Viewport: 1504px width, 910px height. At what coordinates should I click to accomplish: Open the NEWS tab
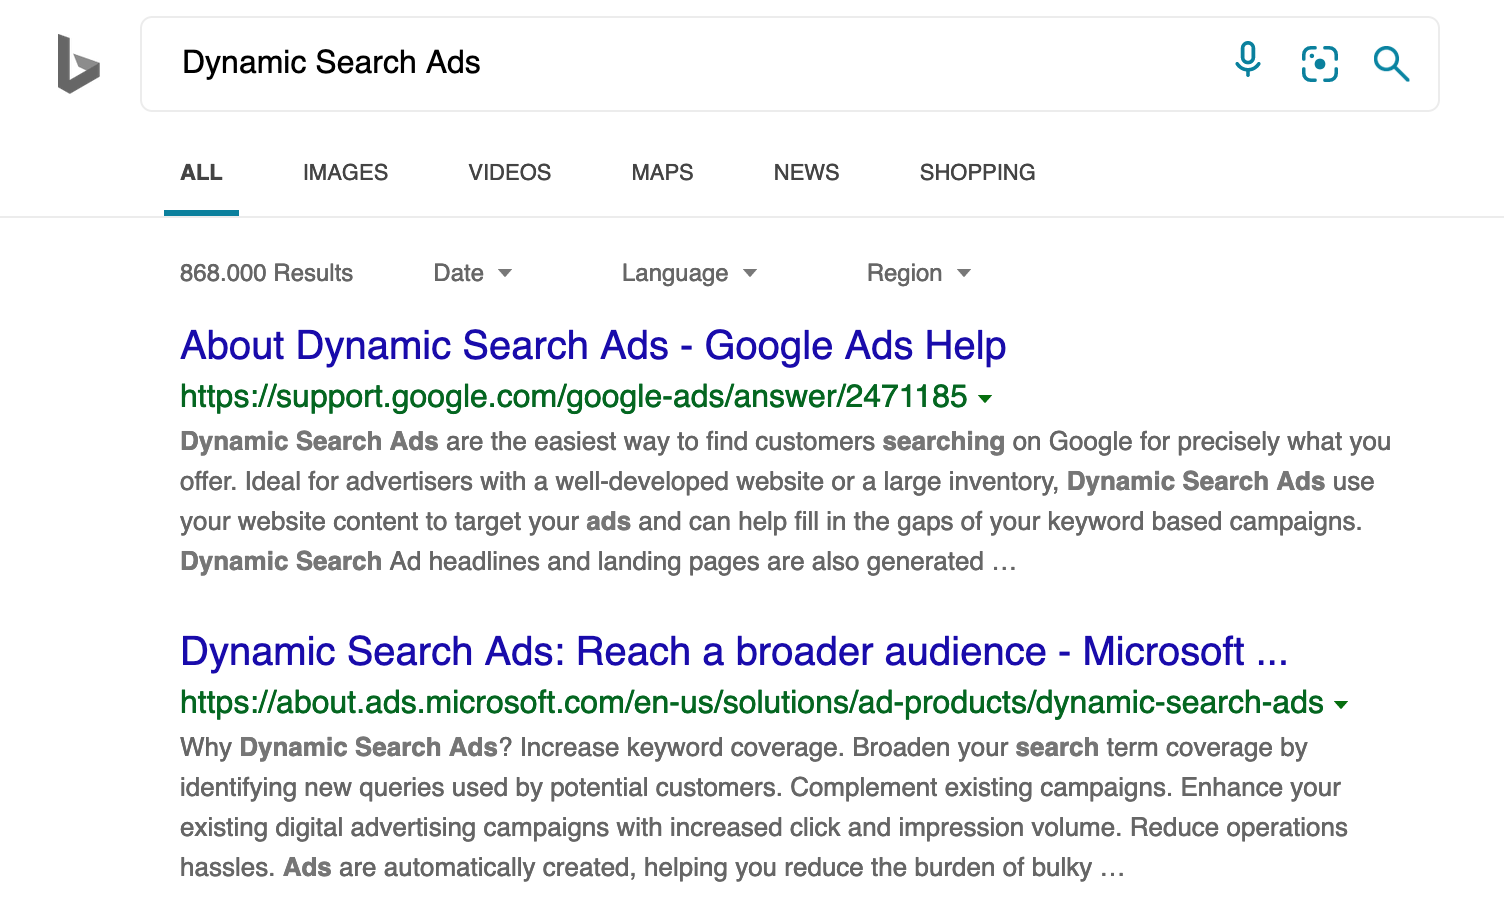click(806, 172)
